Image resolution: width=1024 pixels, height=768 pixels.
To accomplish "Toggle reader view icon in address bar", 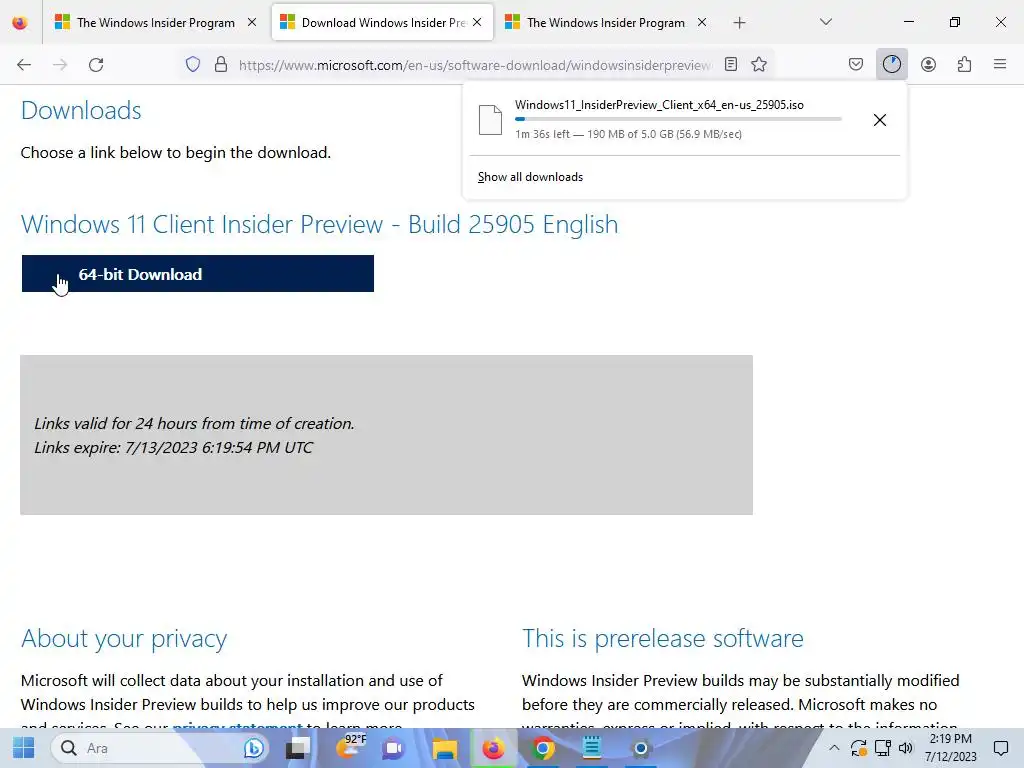I will pos(731,64).
